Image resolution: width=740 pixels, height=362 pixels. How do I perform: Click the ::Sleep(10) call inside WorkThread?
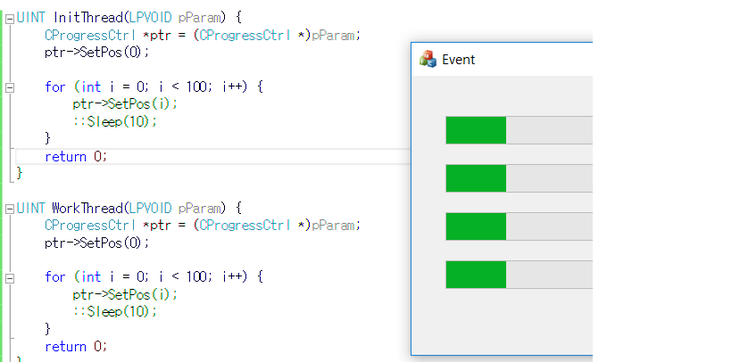pyautogui.click(x=115, y=311)
